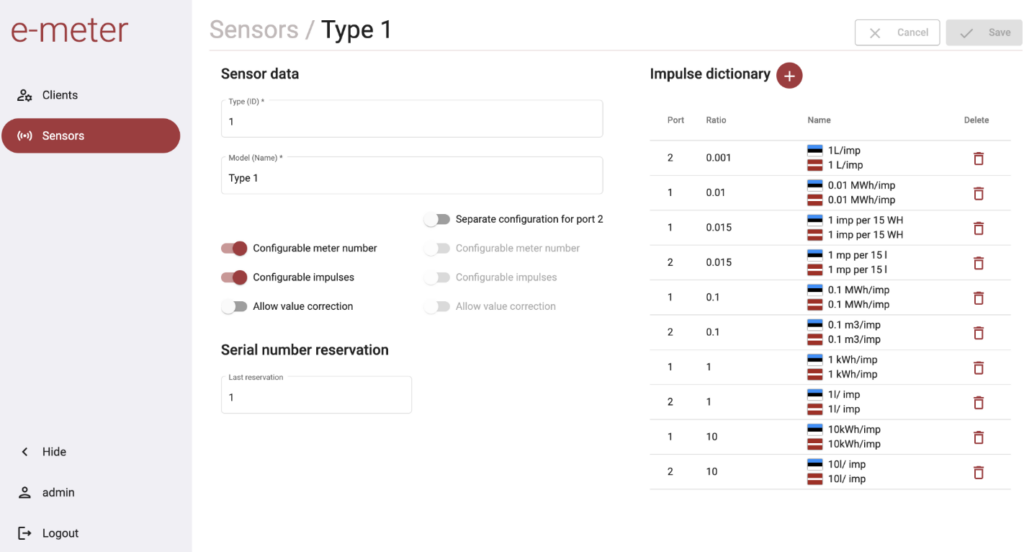Viewport: 1024px width, 552px height.
Task: Delete the 10l/ imp row
Action: coord(978,472)
